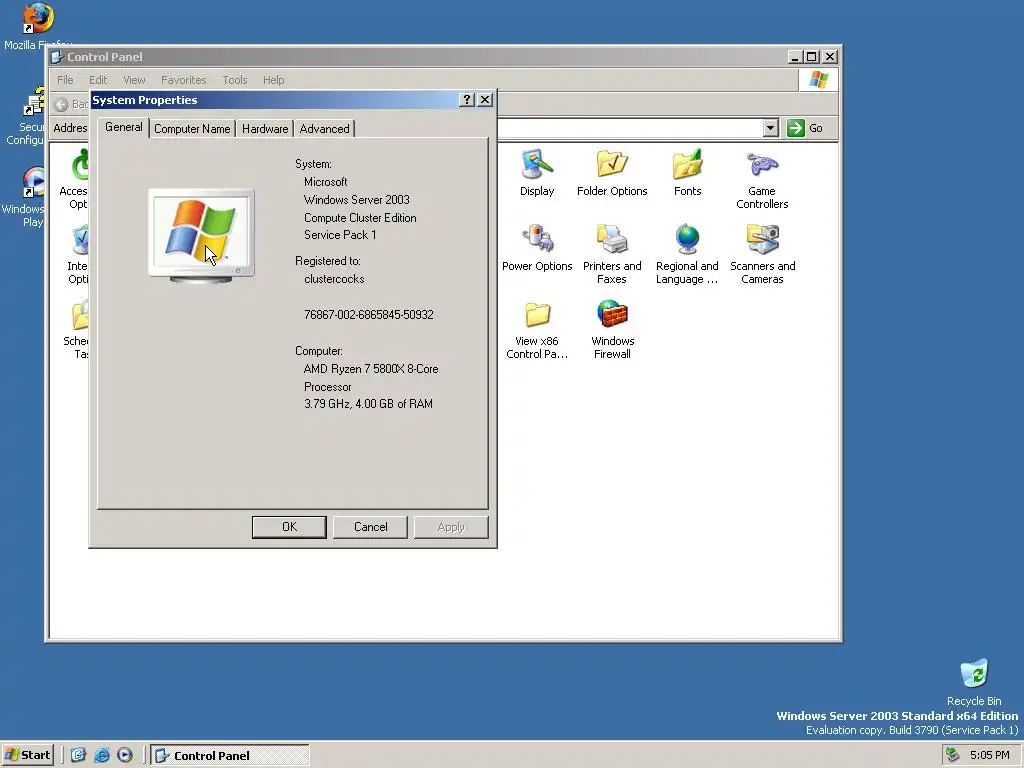Image resolution: width=1024 pixels, height=768 pixels.
Task: Click Control Panel taskbar button
Action: (x=230, y=755)
